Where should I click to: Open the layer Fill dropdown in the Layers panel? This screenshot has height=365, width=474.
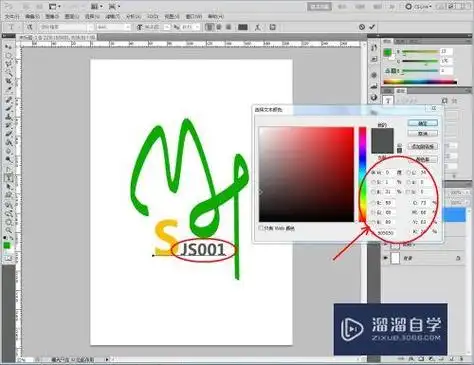pos(468,202)
